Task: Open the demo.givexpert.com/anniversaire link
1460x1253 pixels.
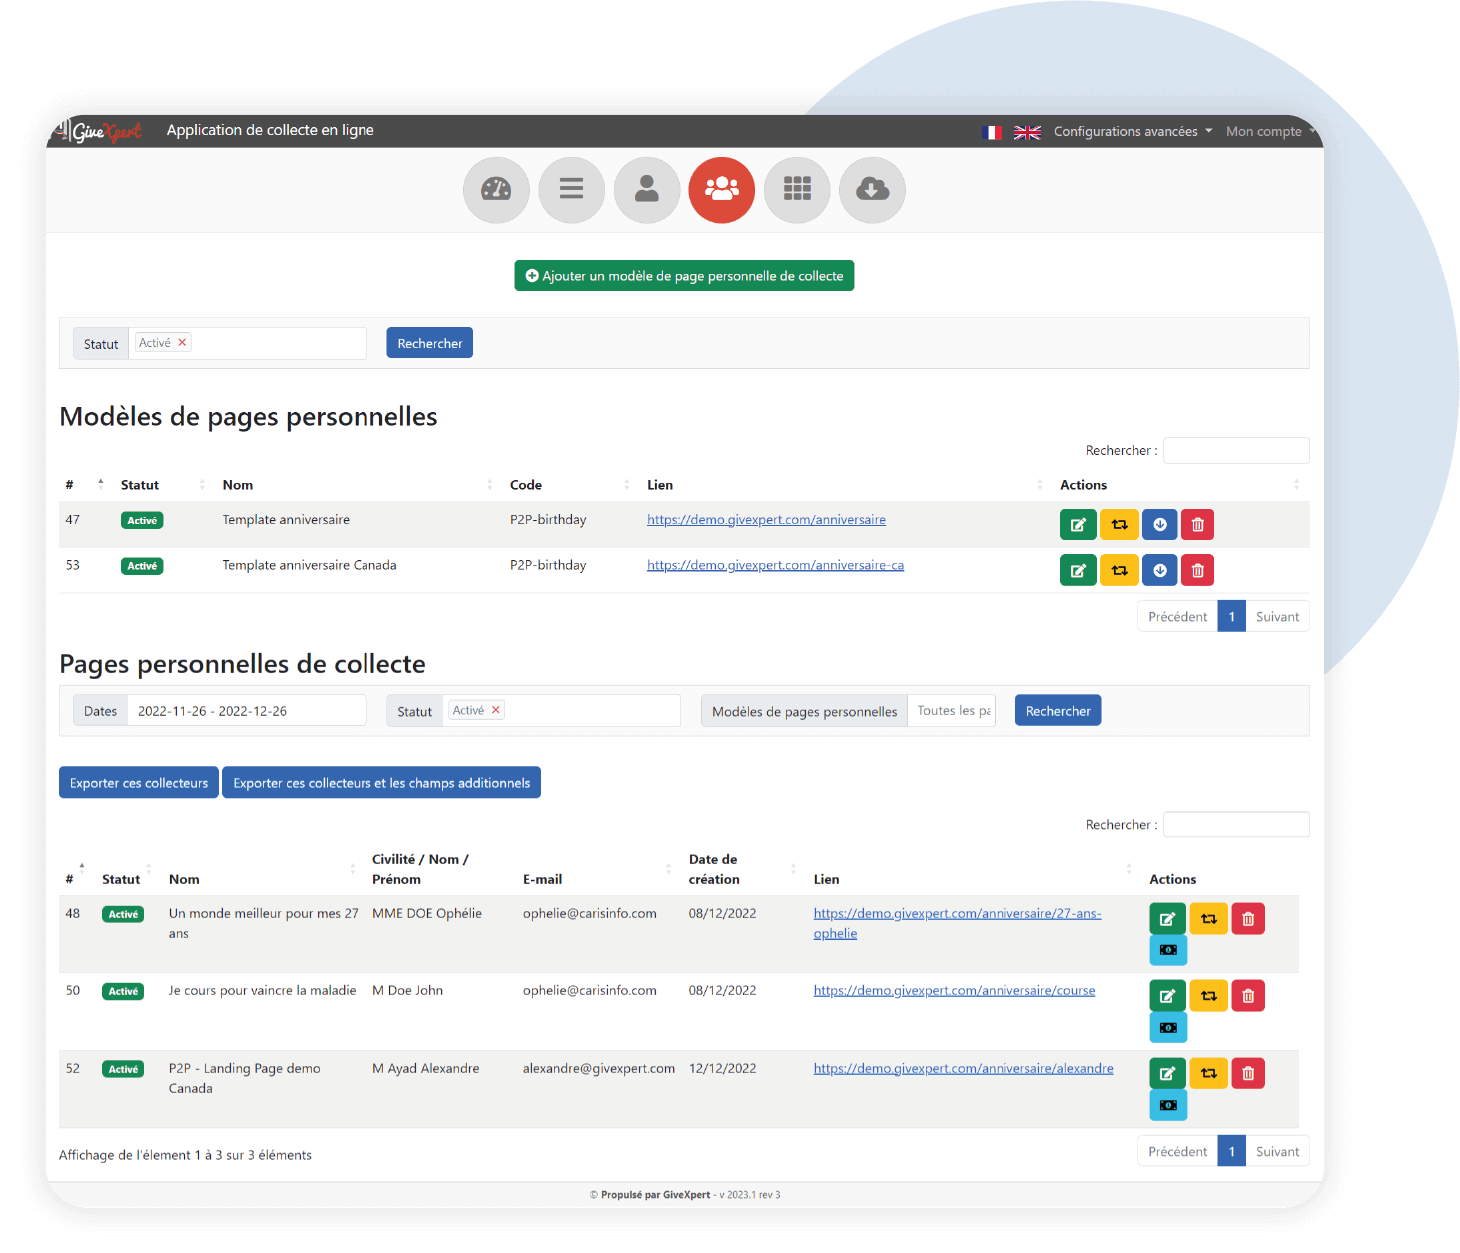Action: [766, 520]
